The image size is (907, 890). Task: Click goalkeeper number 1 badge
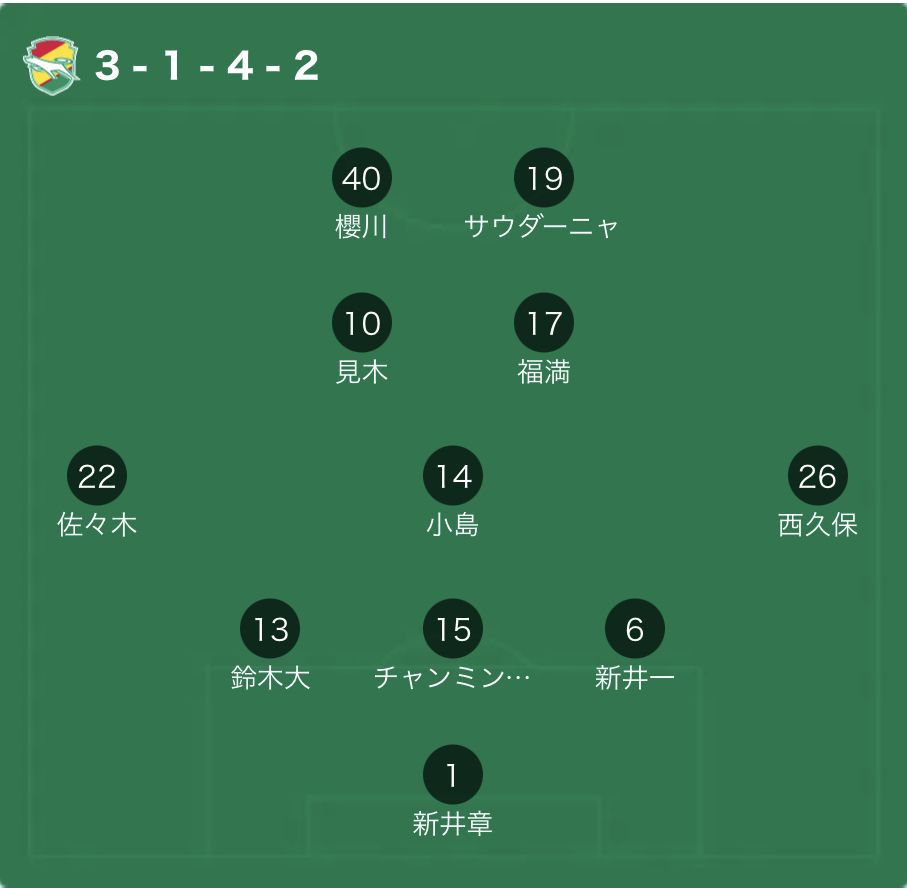(x=453, y=775)
